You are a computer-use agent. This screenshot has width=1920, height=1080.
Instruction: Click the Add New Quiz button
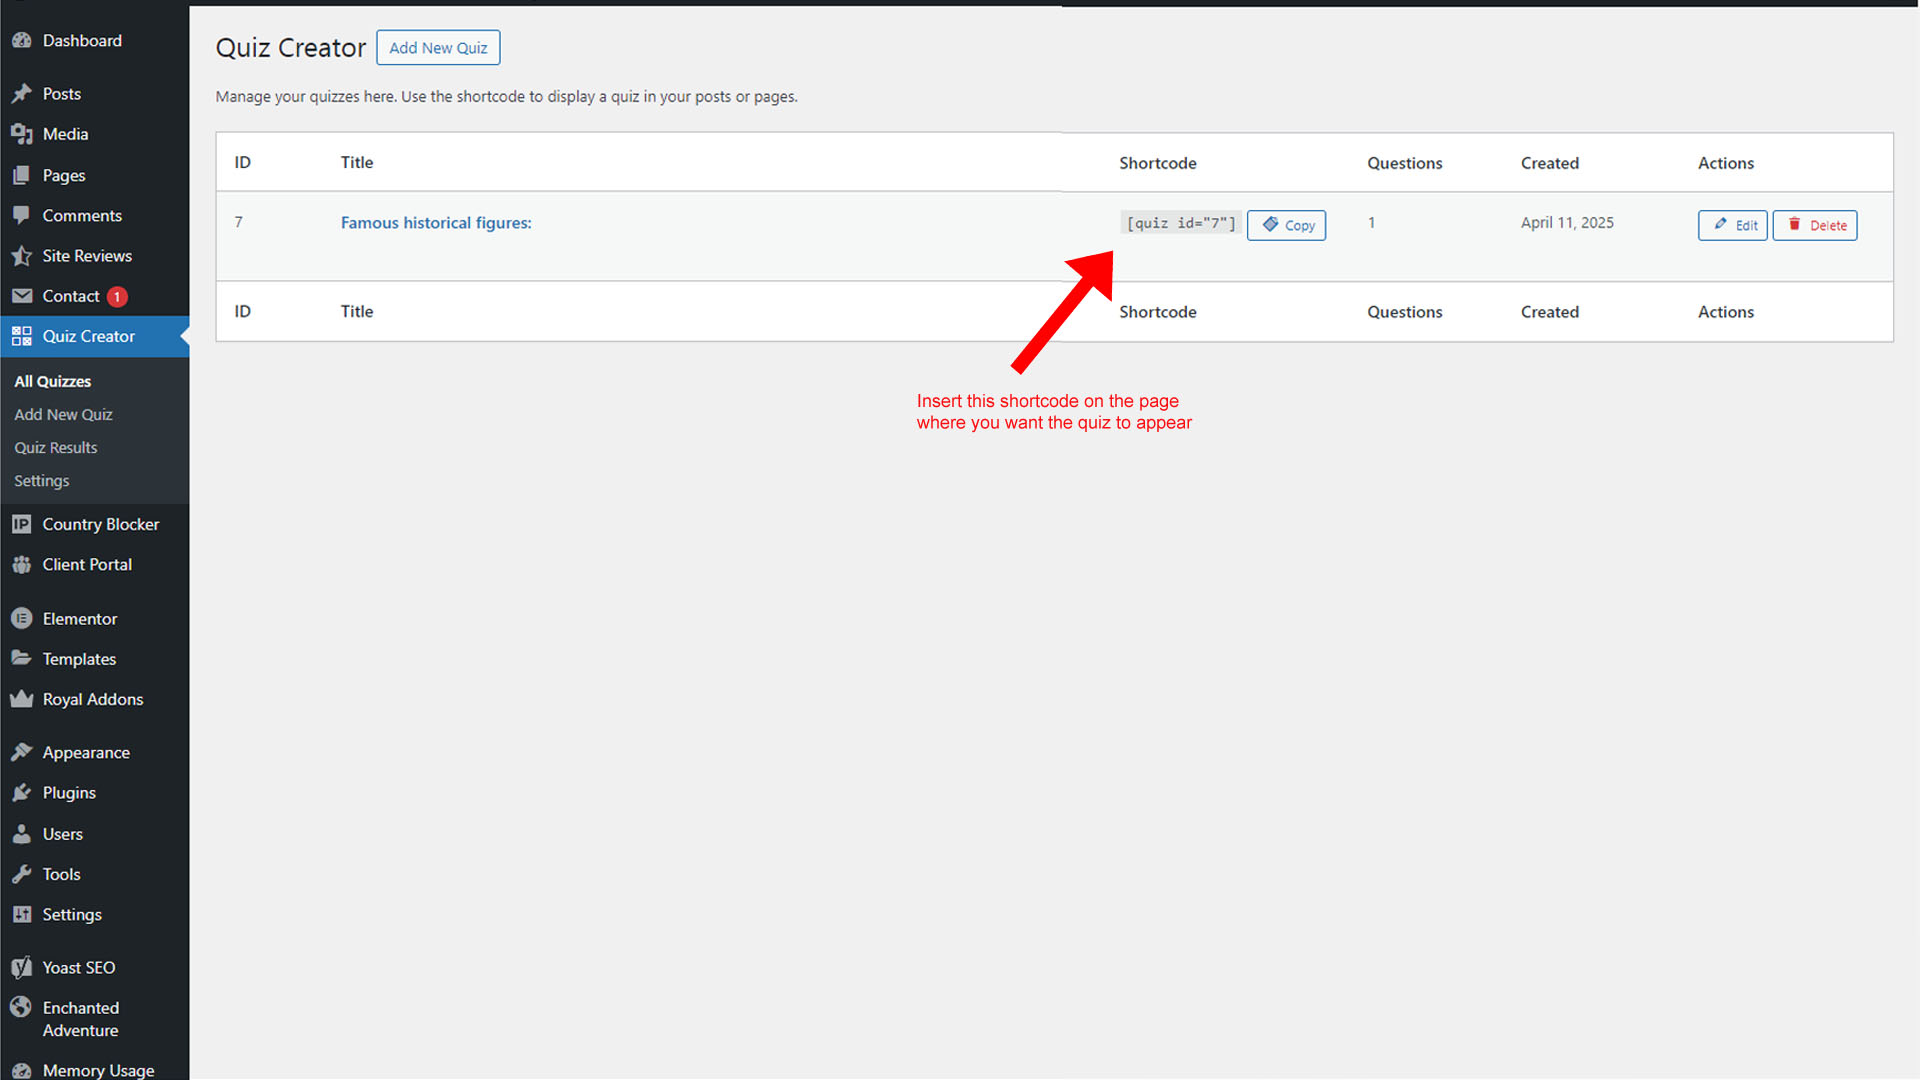pos(438,47)
